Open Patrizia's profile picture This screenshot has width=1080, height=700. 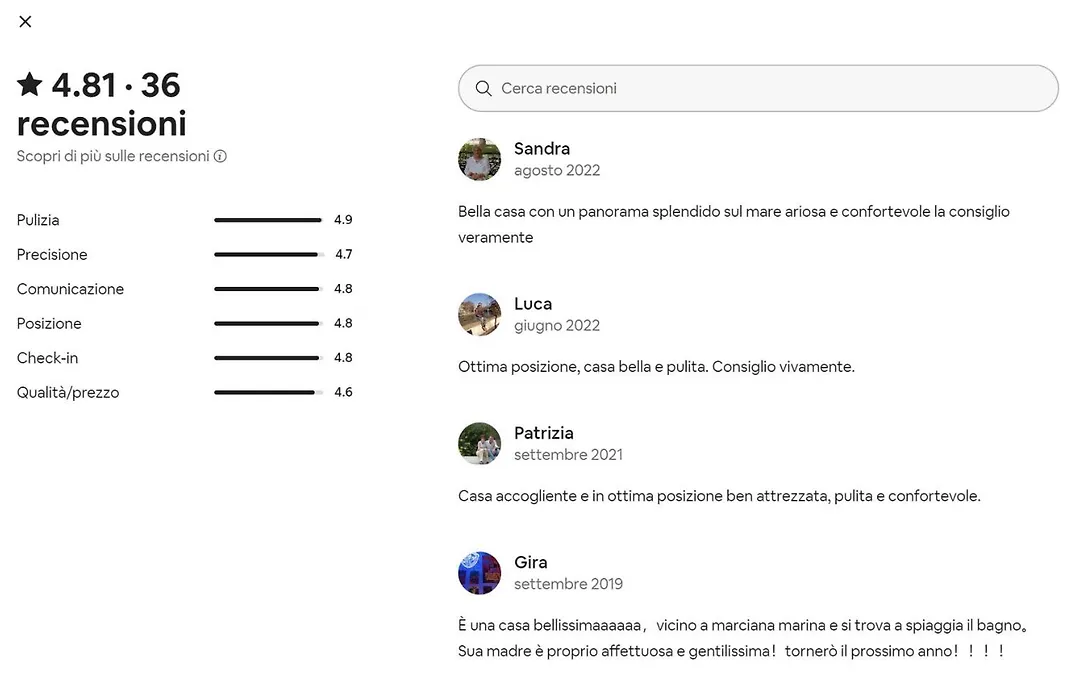pyautogui.click(x=479, y=444)
